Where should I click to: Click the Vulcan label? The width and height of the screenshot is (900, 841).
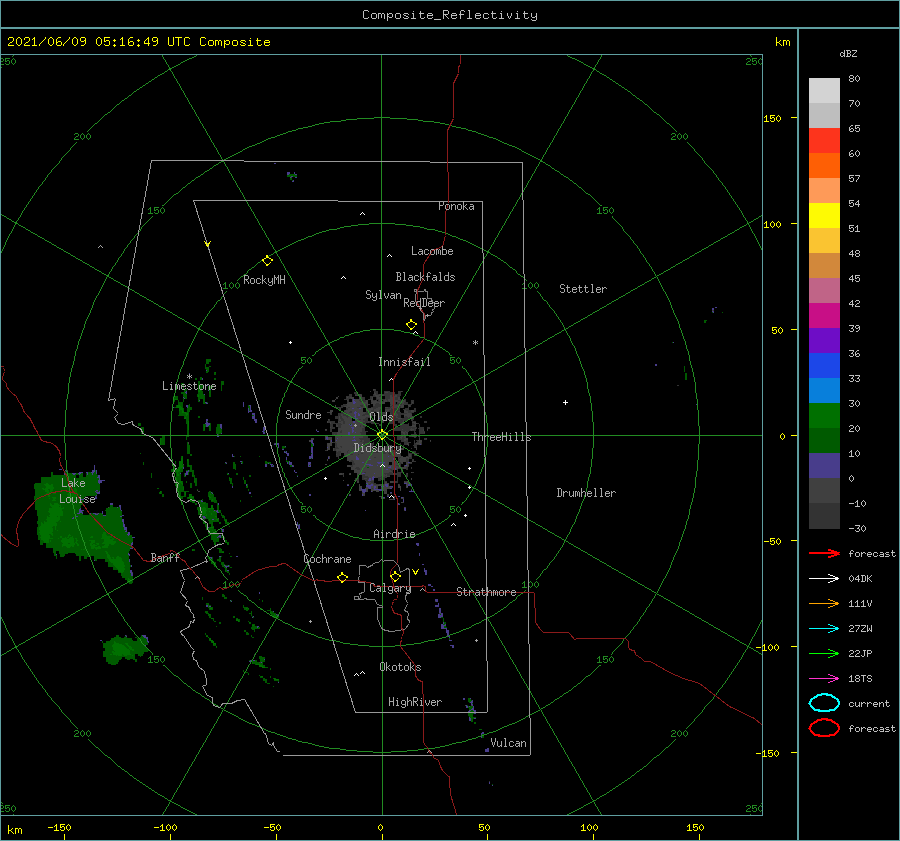coord(509,743)
